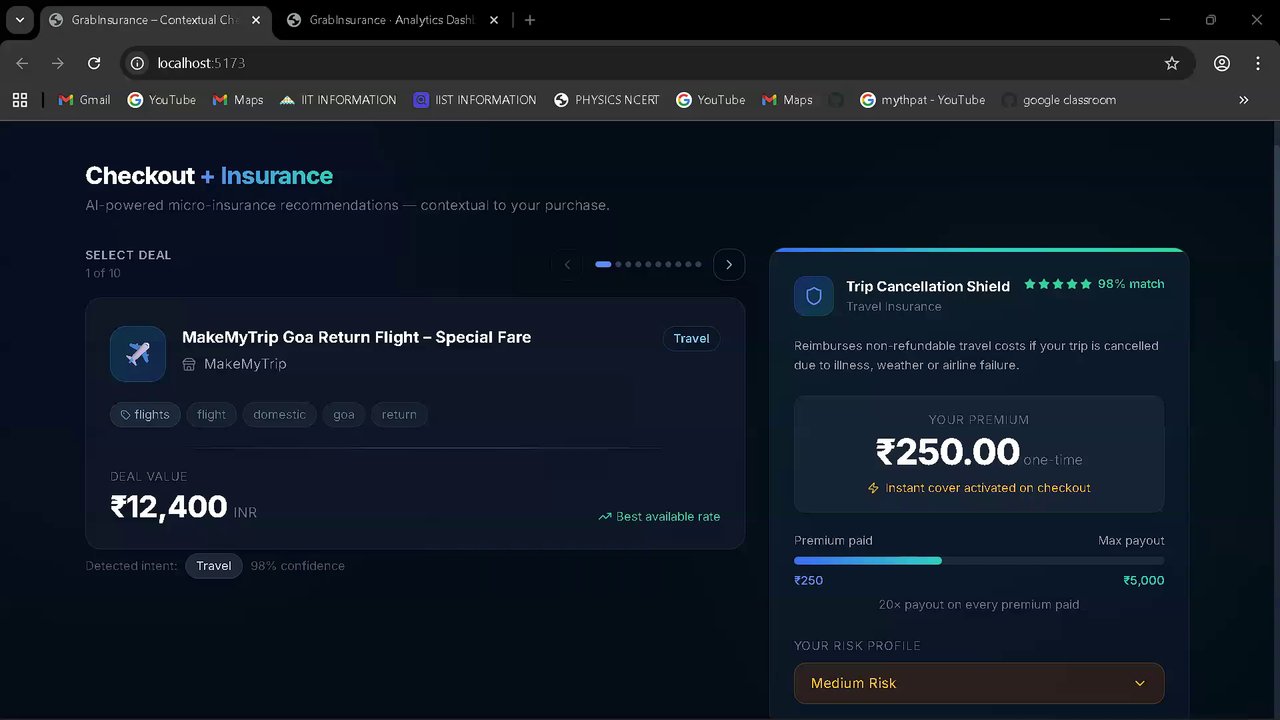View site information icon in the address bar
This screenshot has width=1280, height=720.
point(138,63)
